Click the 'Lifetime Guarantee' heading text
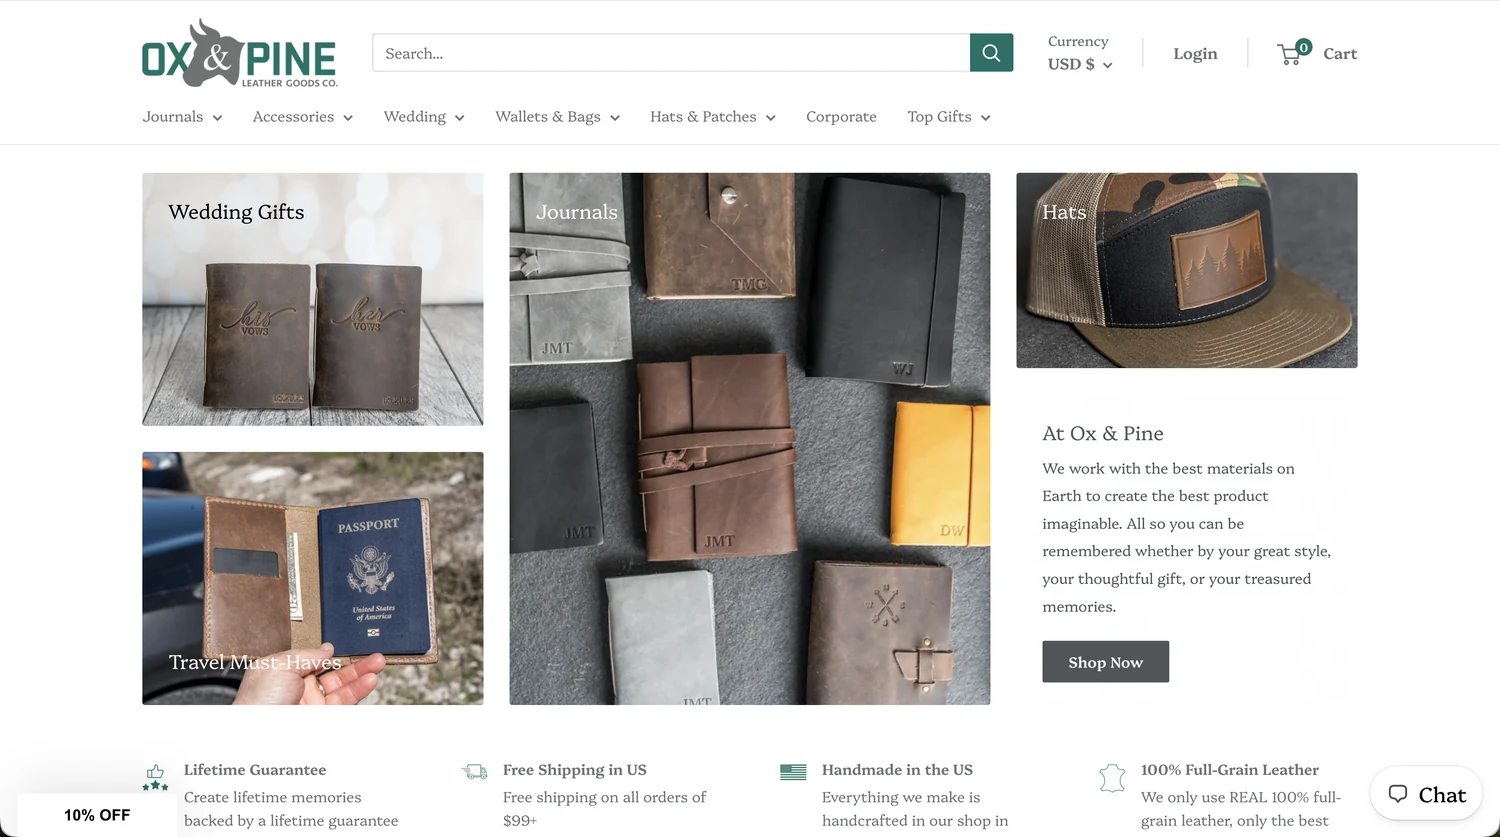The width and height of the screenshot is (1500, 837). 255,770
